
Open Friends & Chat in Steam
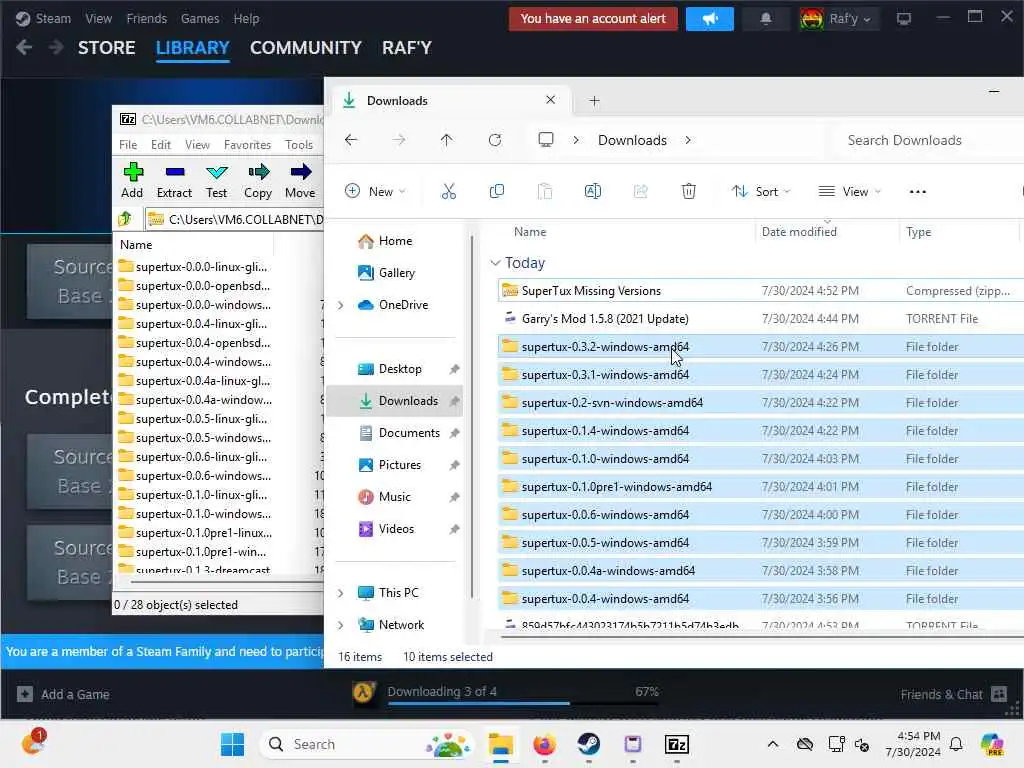pyautogui.click(x=953, y=694)
